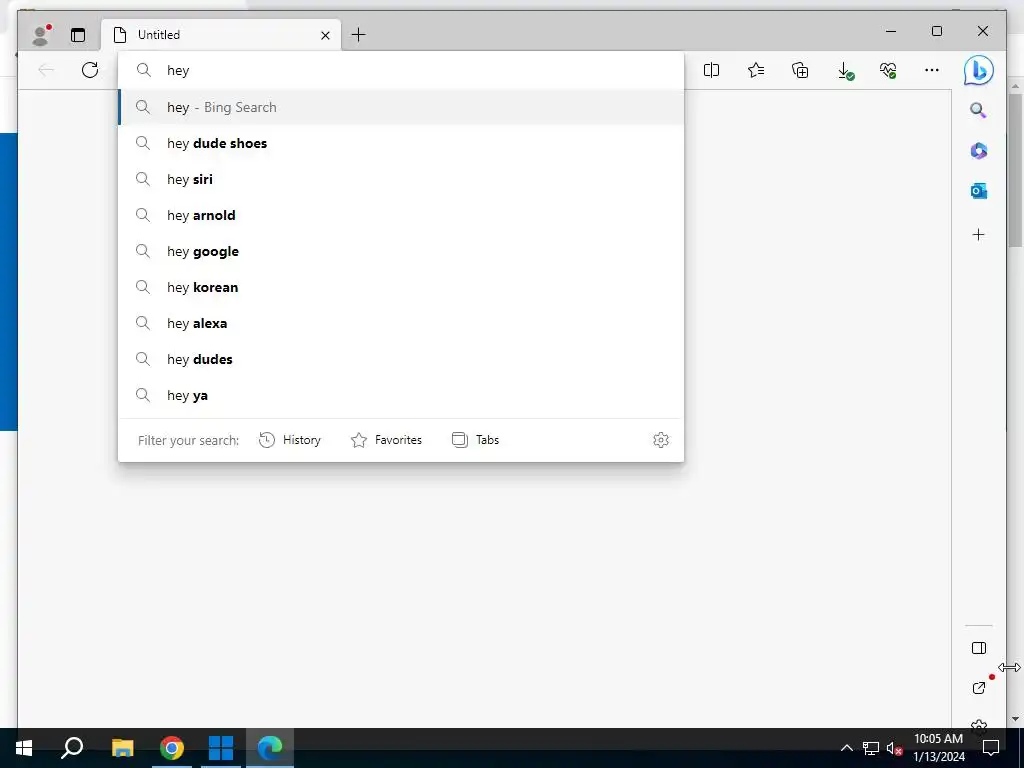Choose the 'hey dudes' suggestion
Image resolution: width=1024 pixels, height=768 pixels.
(401, 359)
